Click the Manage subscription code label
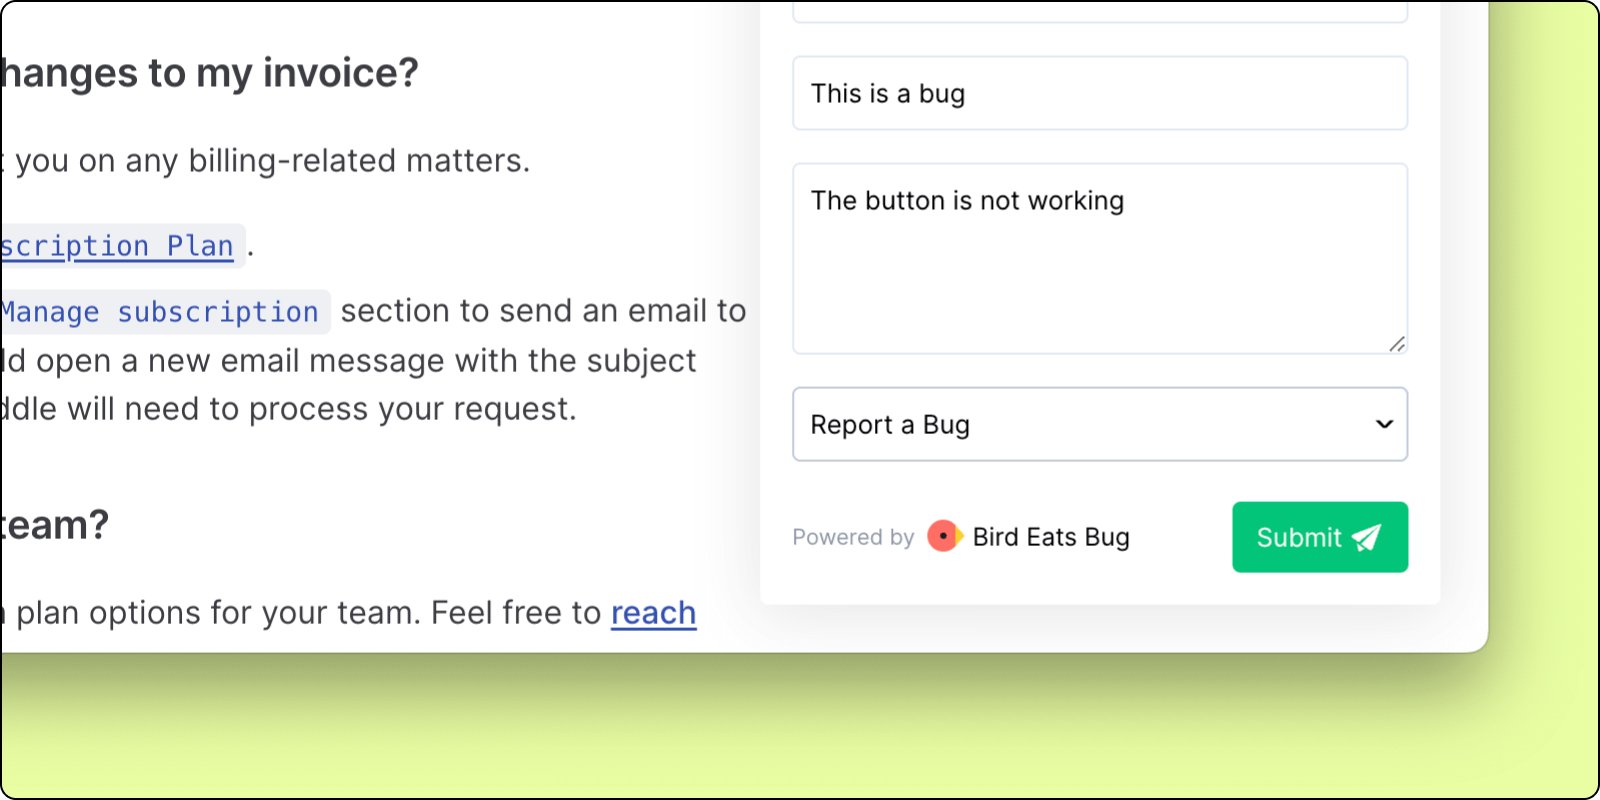This screenshot has width=1600, height=800. (162, 312)
